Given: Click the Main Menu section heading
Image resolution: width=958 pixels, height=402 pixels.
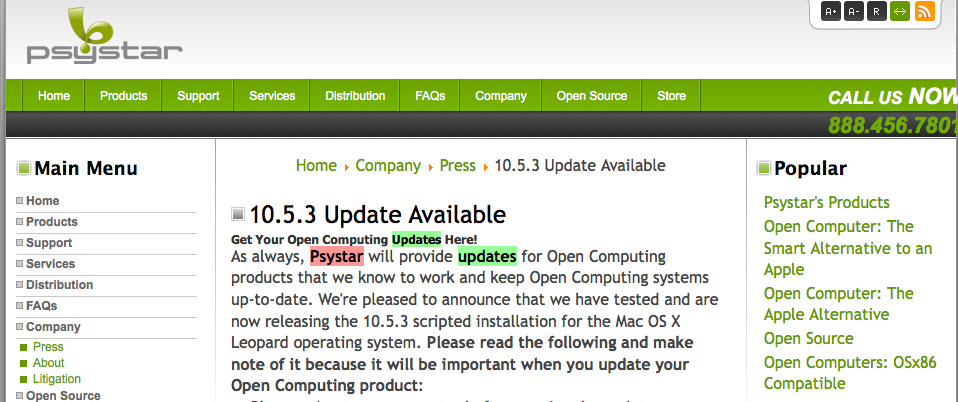Looking at the screenshot, I should pyautogui.click(x=86, y=168).
